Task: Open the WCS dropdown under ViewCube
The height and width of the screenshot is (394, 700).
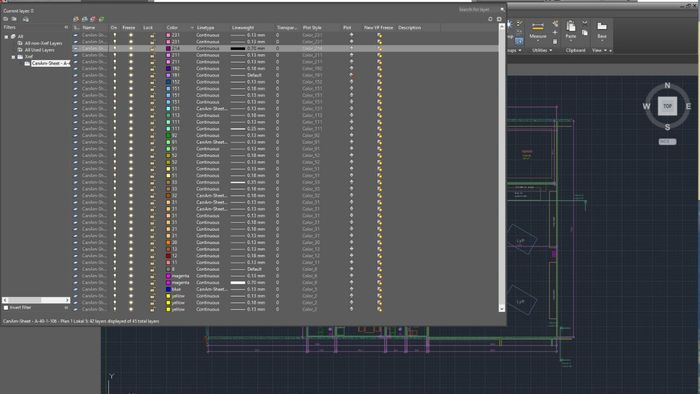Action: tap(667, 141)
